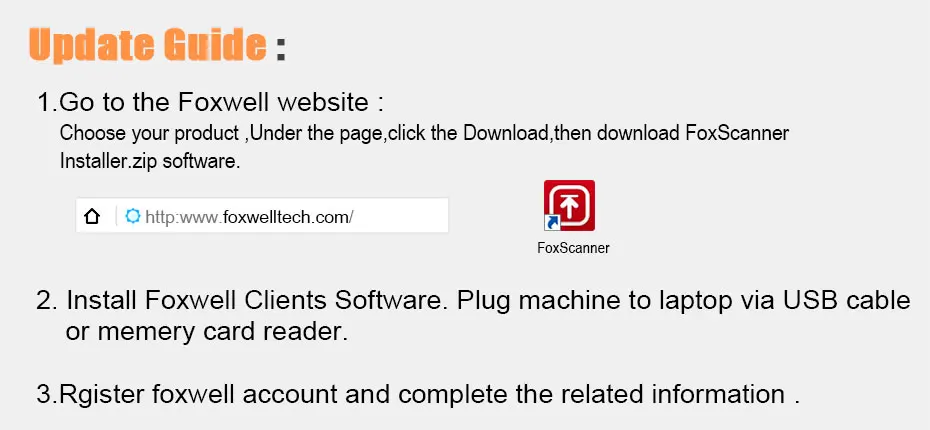The width and height of the screenshot is (930, 430).
Task: Click the blue loading circle beside the URL
Action: (x=133, y=216)
